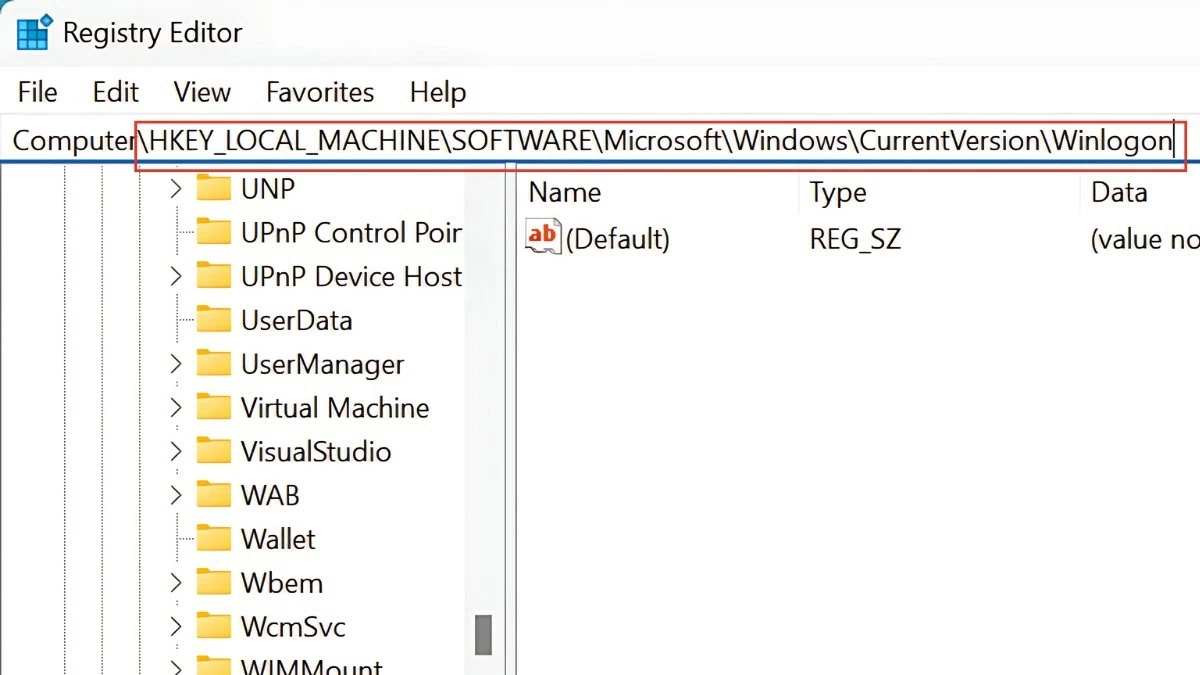Expand the Wbem registry key

pos(175,582)
